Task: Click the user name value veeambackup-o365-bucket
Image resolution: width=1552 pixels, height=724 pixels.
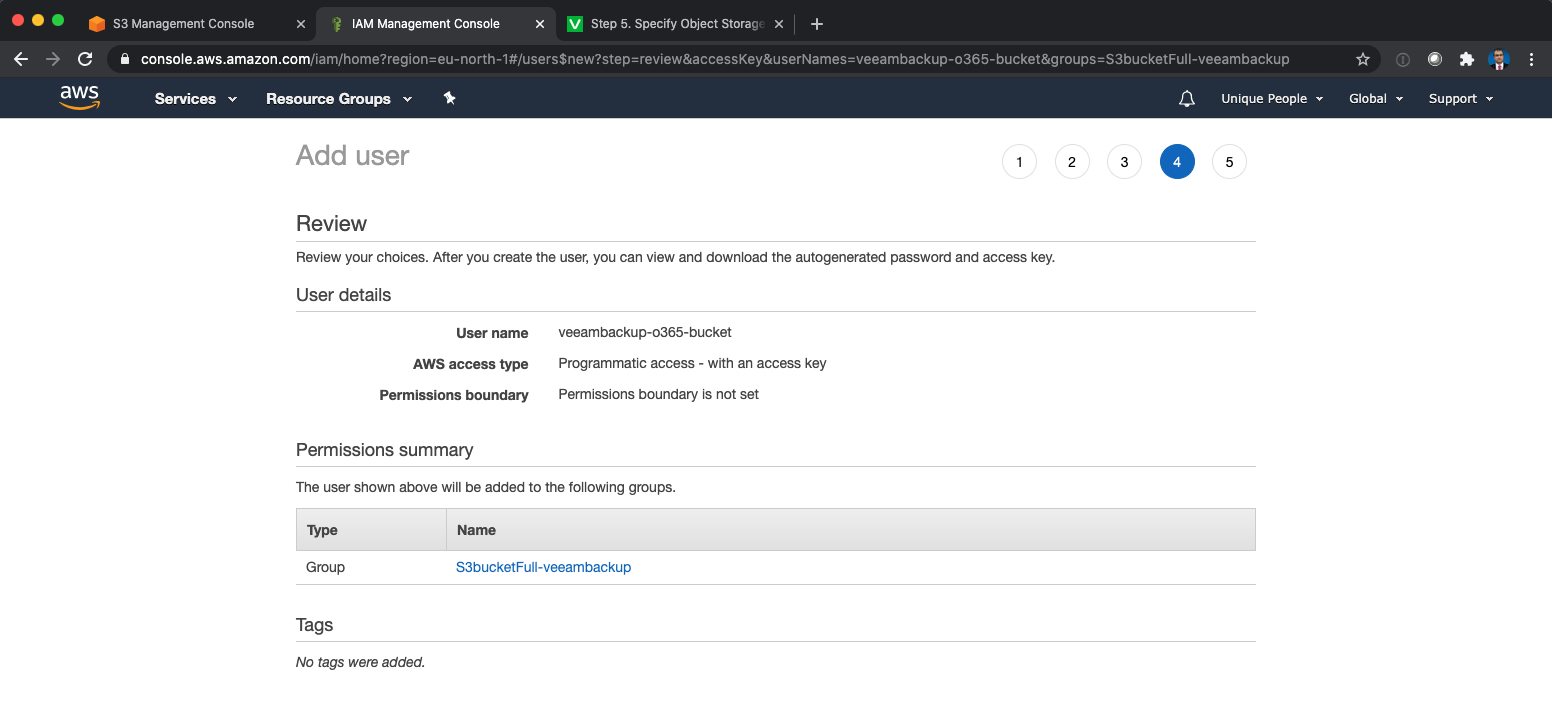Action: click(x=645, y=332)
